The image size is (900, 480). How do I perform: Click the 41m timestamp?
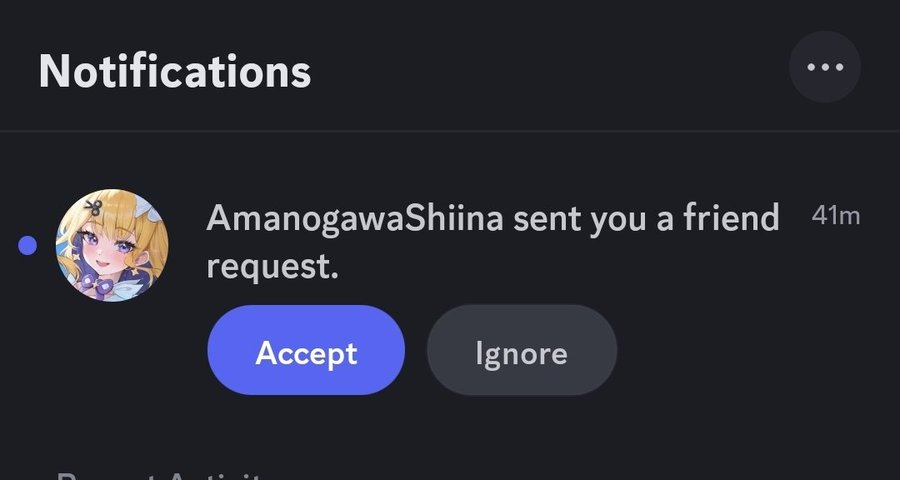tap(836, 216)
